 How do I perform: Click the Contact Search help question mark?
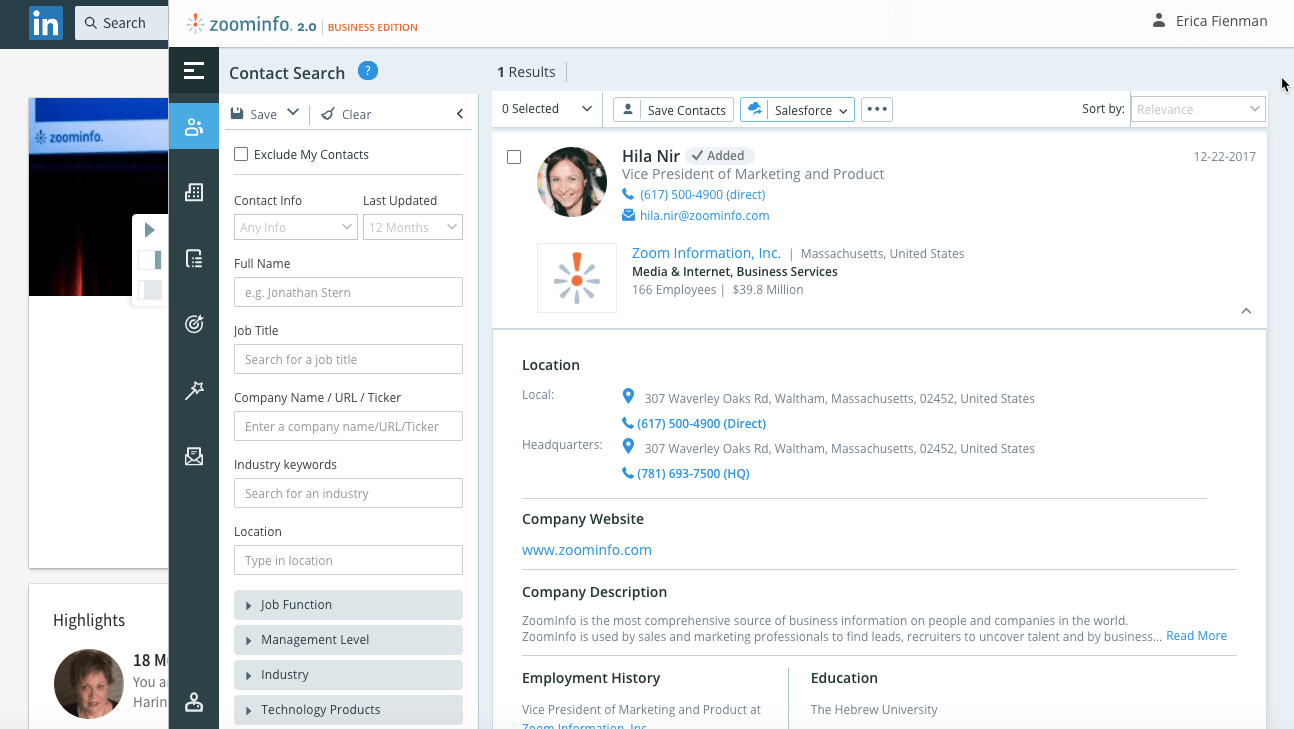click(367, 71)
